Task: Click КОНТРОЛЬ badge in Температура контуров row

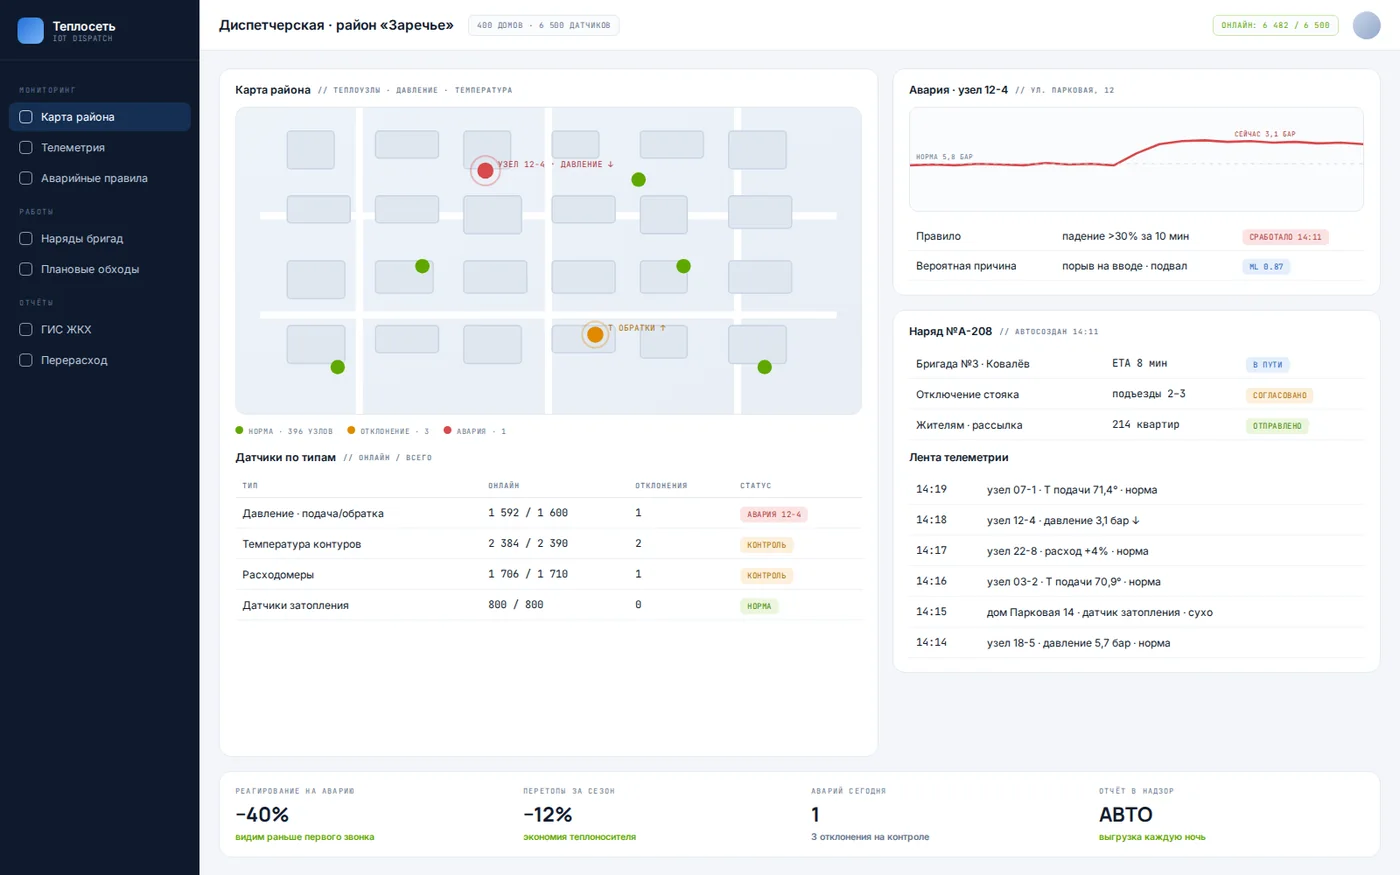Action: tap(767, 545)
